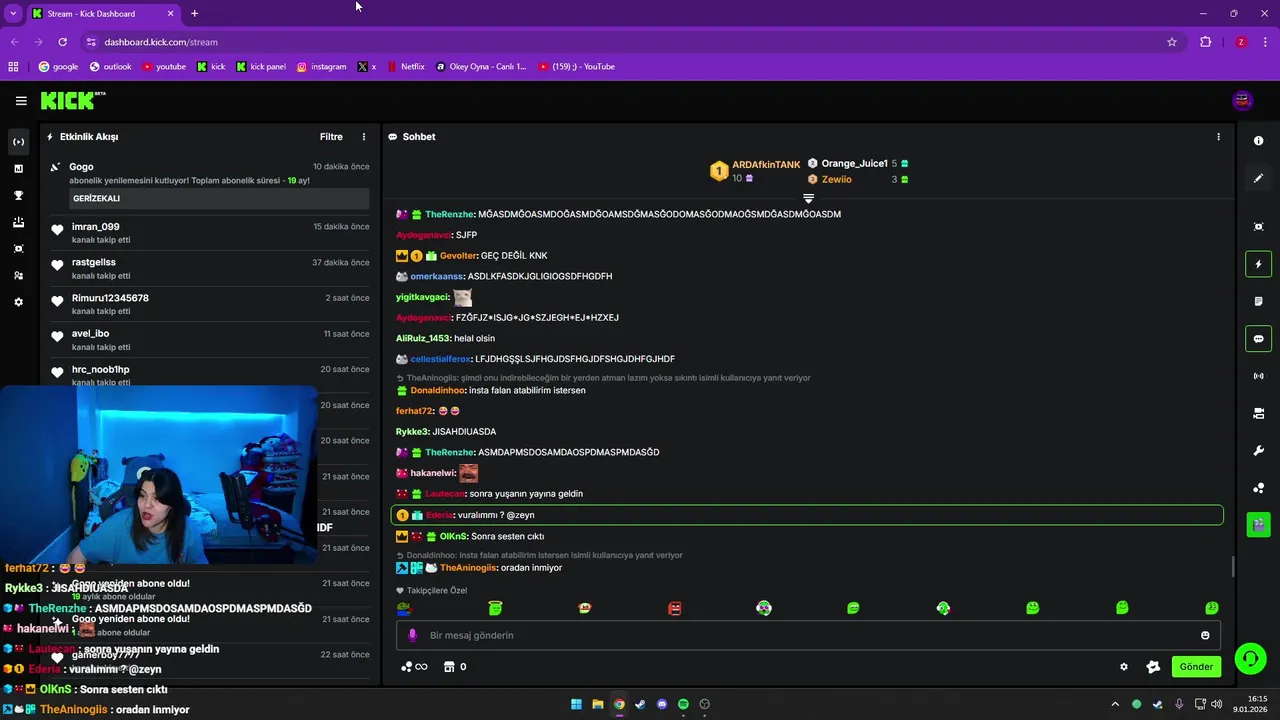Click the Gönder send button
The height and width of the screenshot is (720, 1280).
click(1196, 667)
